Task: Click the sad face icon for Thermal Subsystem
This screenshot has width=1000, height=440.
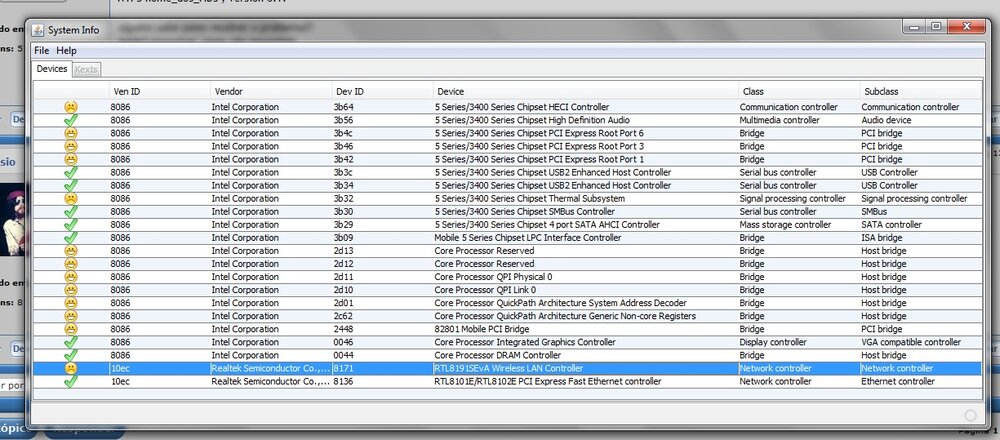Action: (71, 198)
